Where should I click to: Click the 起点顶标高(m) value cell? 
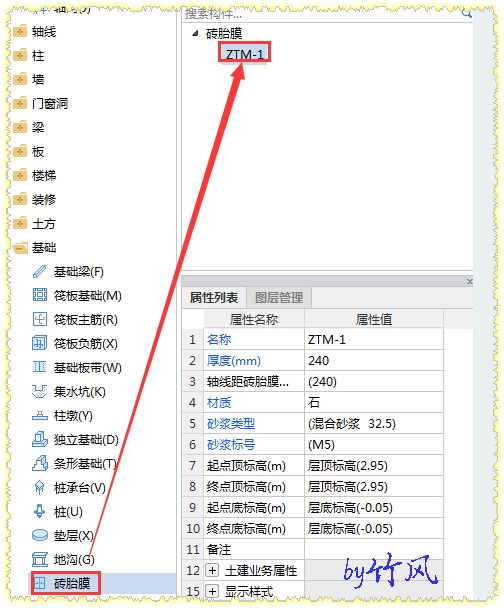(374, 465)
